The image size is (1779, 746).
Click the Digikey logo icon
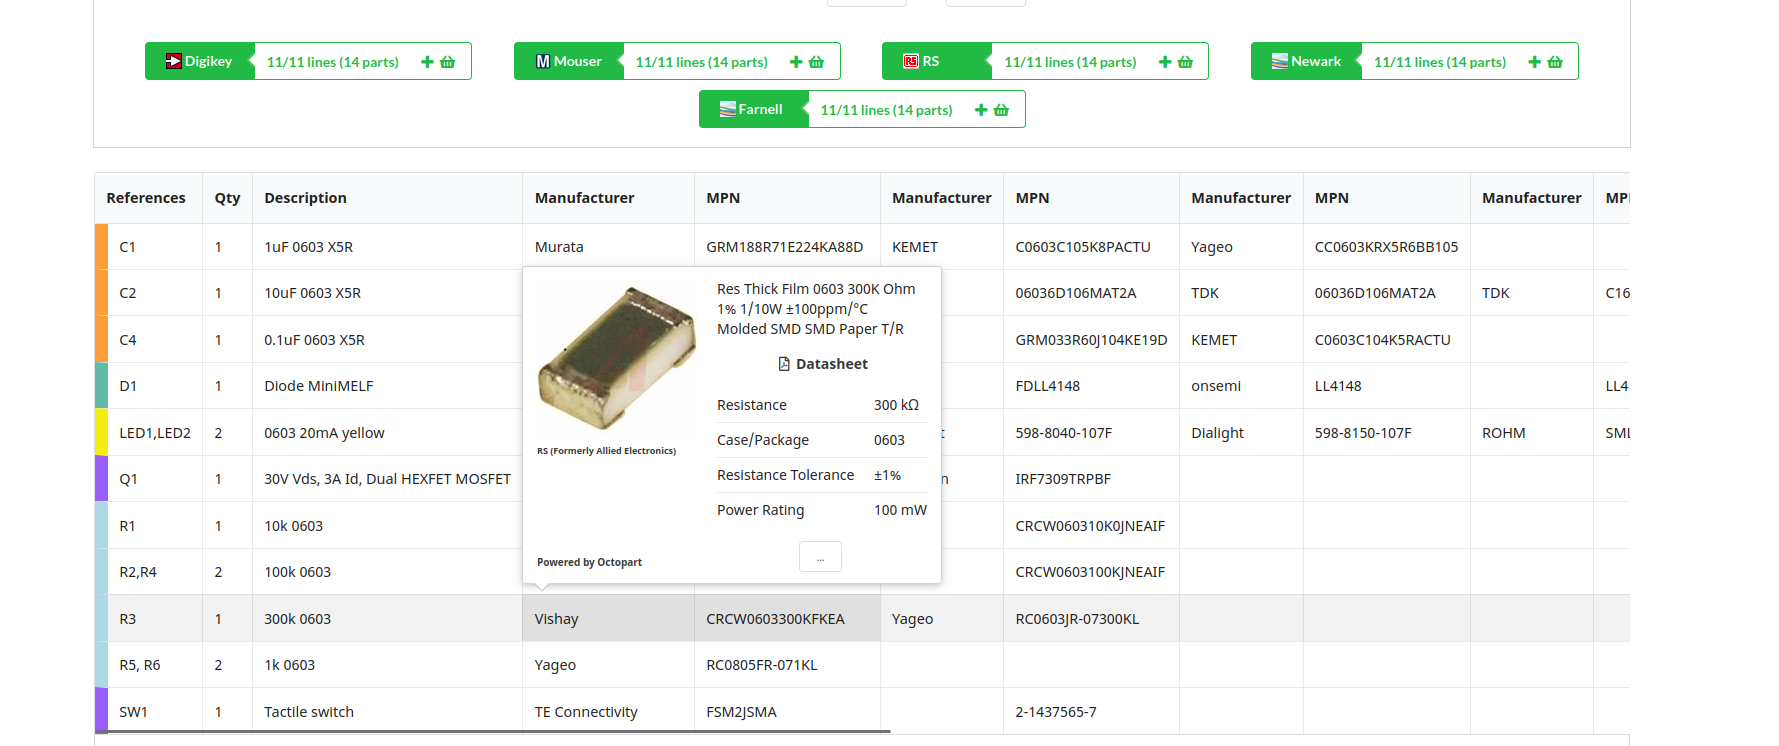(173, 62)
